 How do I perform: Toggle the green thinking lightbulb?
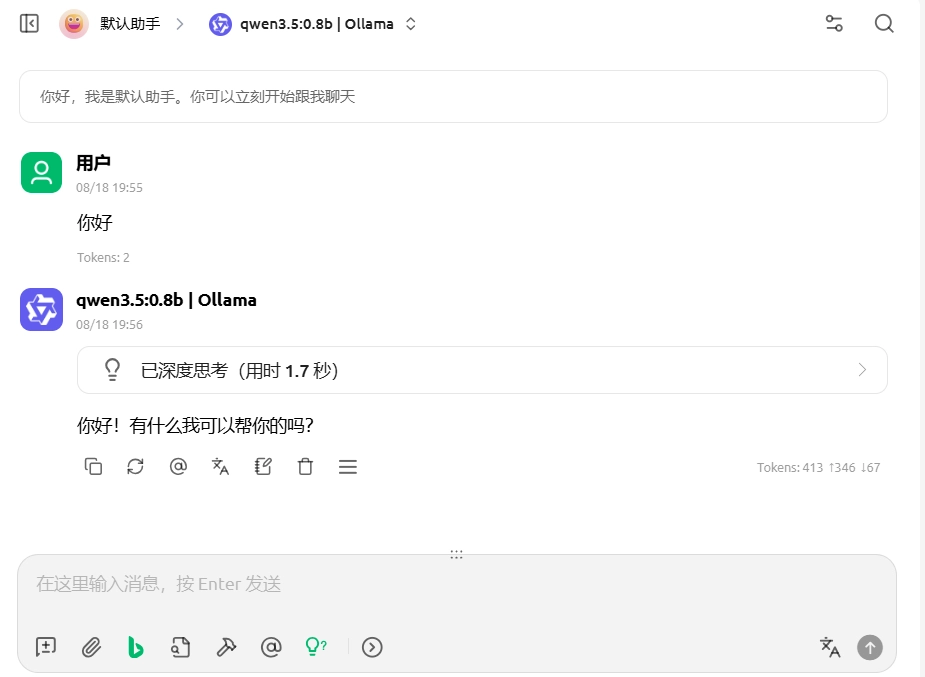(x=316, y=647)
